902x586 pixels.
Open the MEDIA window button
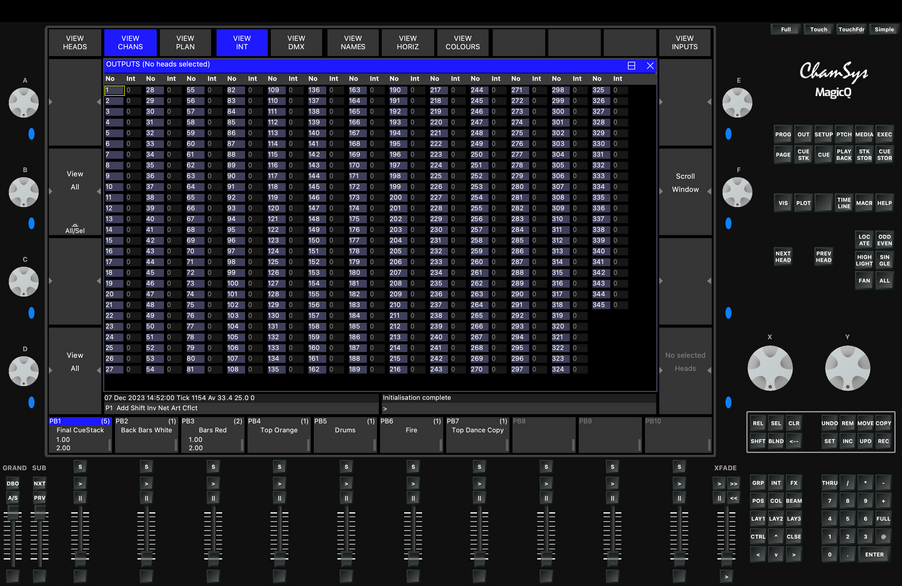pyautogui.click(x=864, y=135)
